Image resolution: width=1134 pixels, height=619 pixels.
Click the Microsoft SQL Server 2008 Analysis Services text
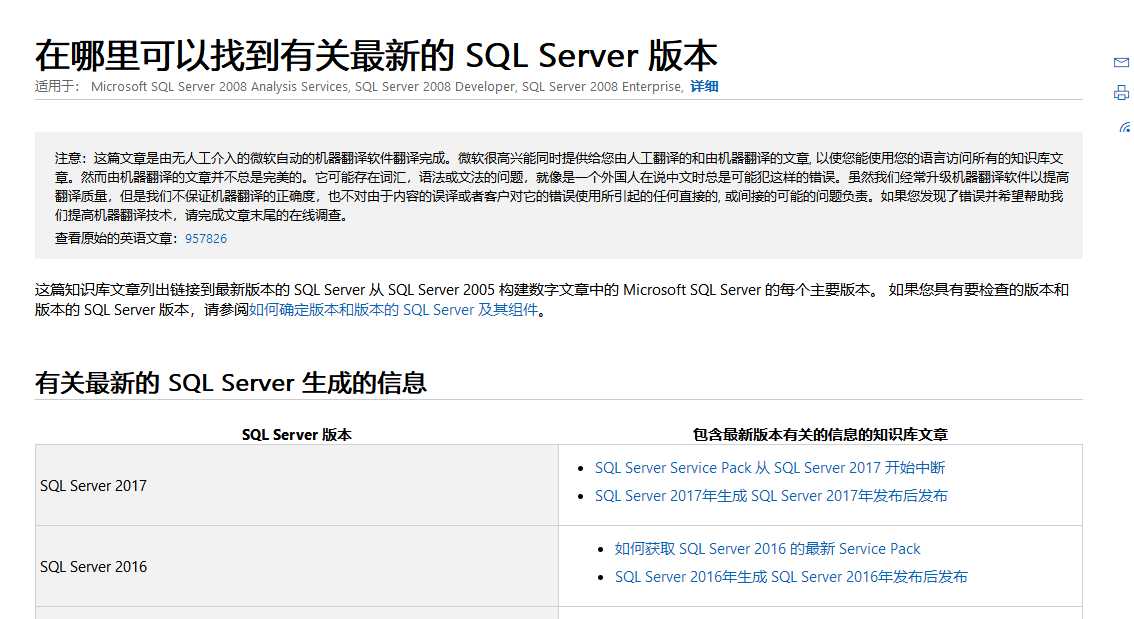(219, 87)
